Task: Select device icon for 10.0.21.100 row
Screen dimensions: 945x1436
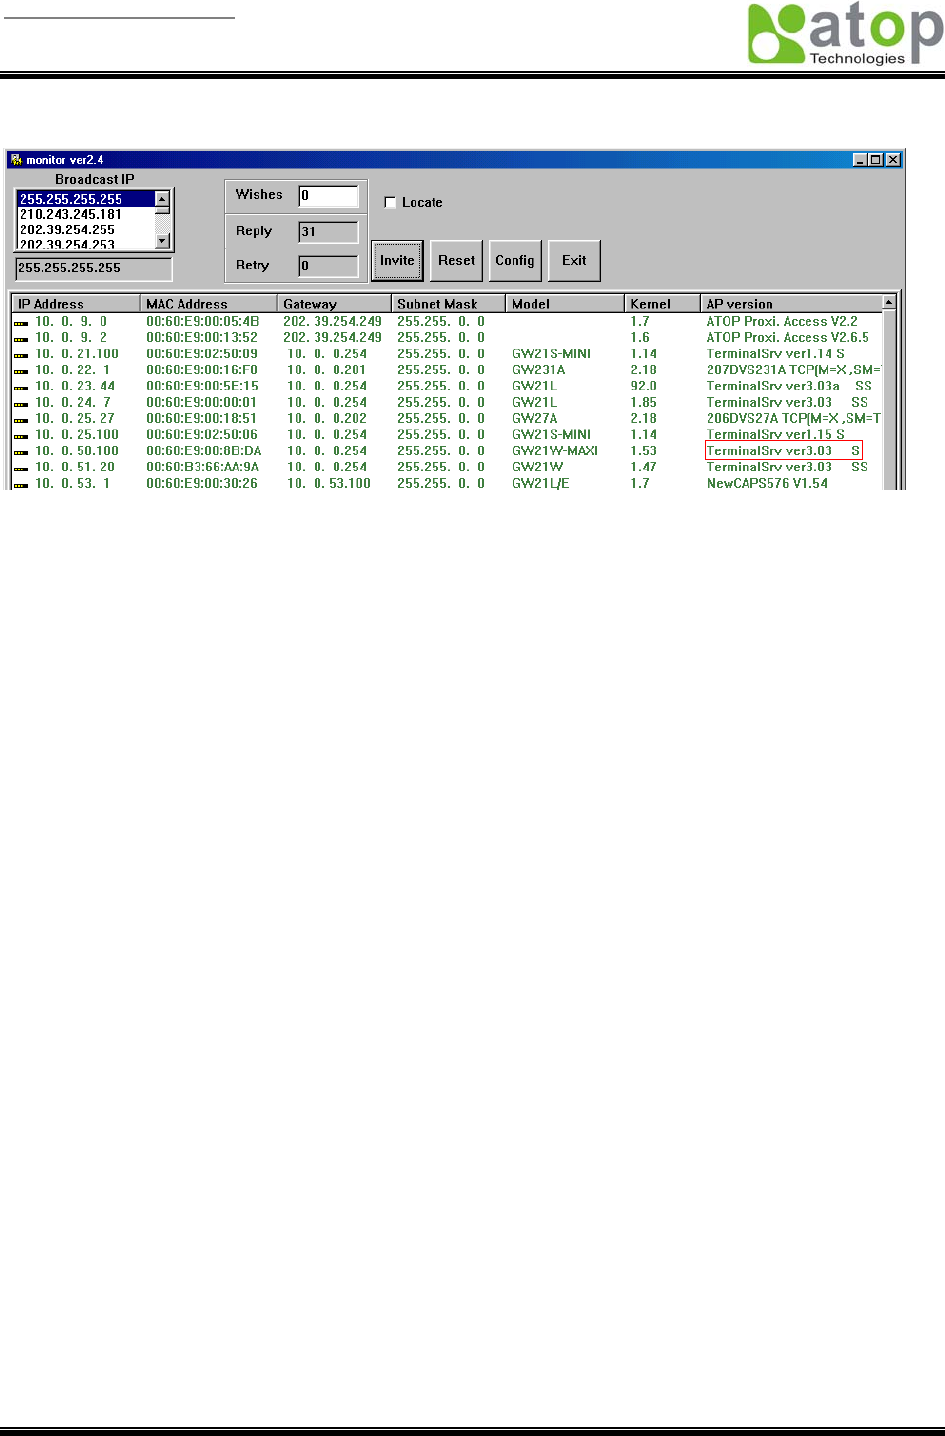Action: 21,355
